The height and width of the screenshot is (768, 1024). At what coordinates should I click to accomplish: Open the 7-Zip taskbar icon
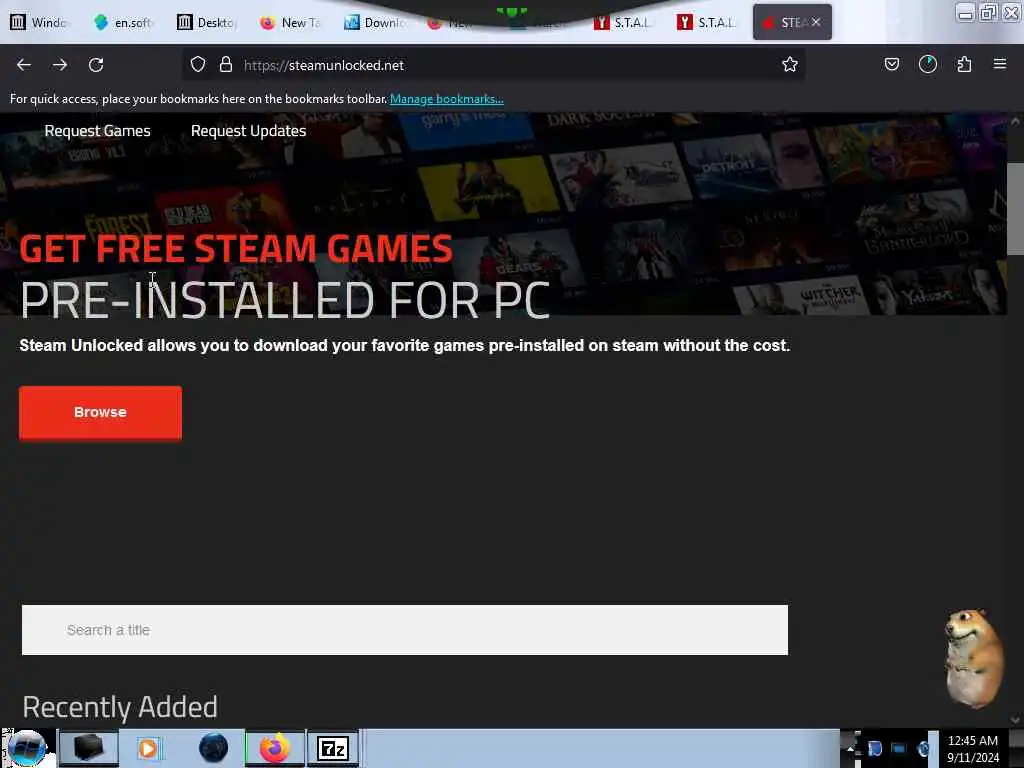point(333,748)
